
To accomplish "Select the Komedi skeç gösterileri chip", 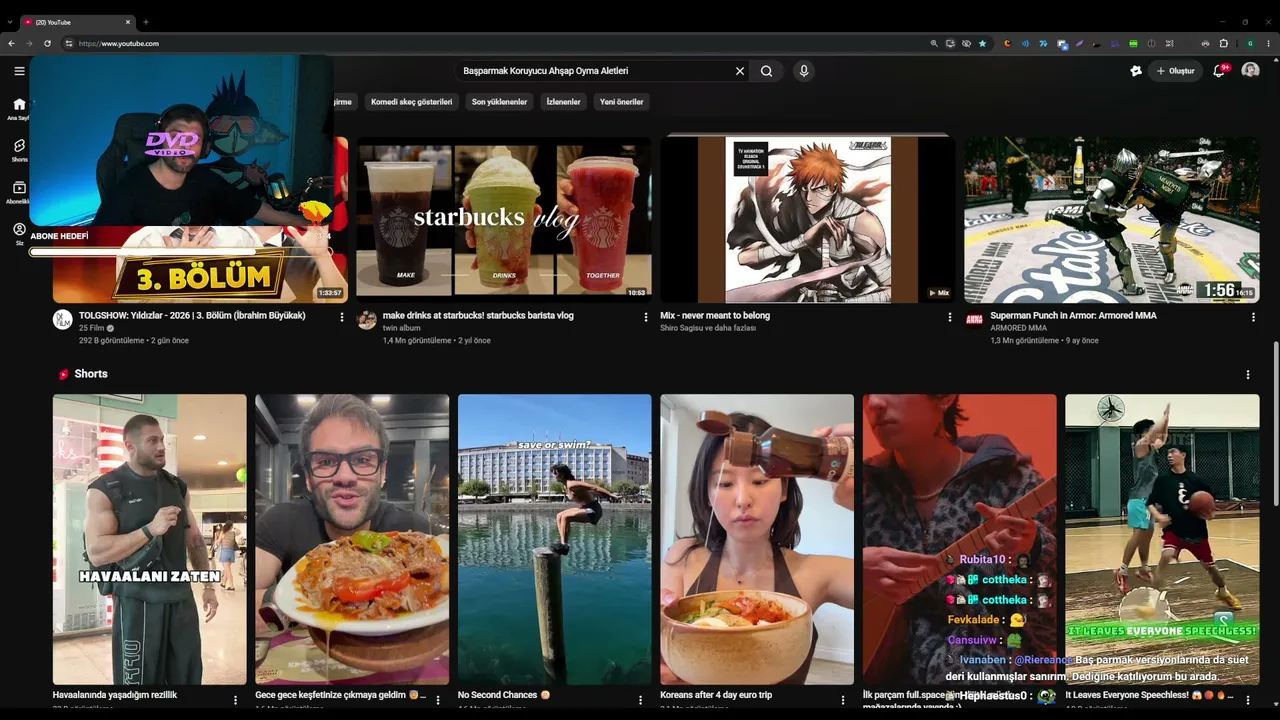I will point(412,102).
